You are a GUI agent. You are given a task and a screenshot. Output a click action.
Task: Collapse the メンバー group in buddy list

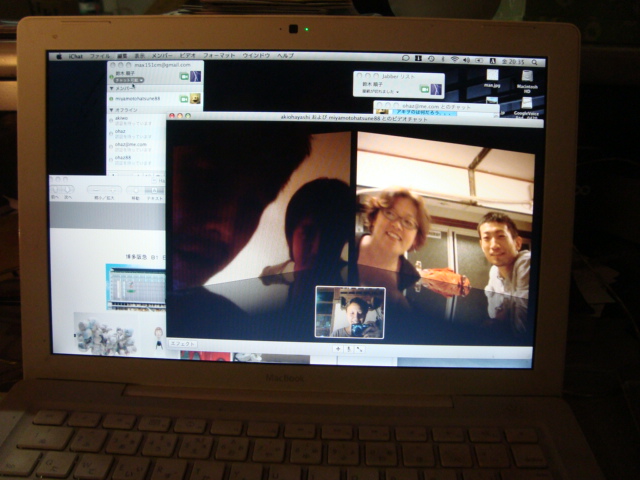point(112,88)
